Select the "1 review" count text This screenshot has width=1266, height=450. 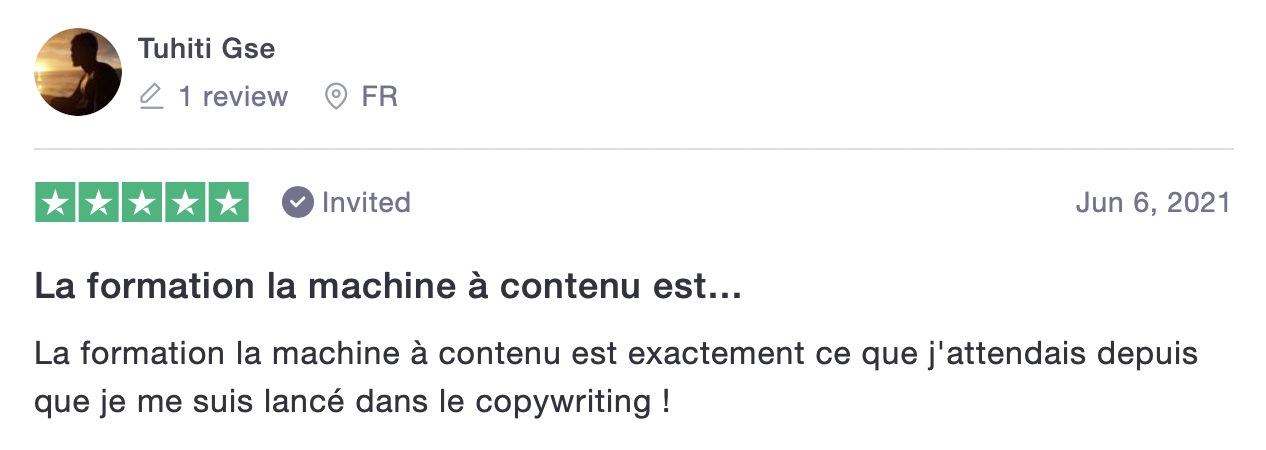point(233,97)
